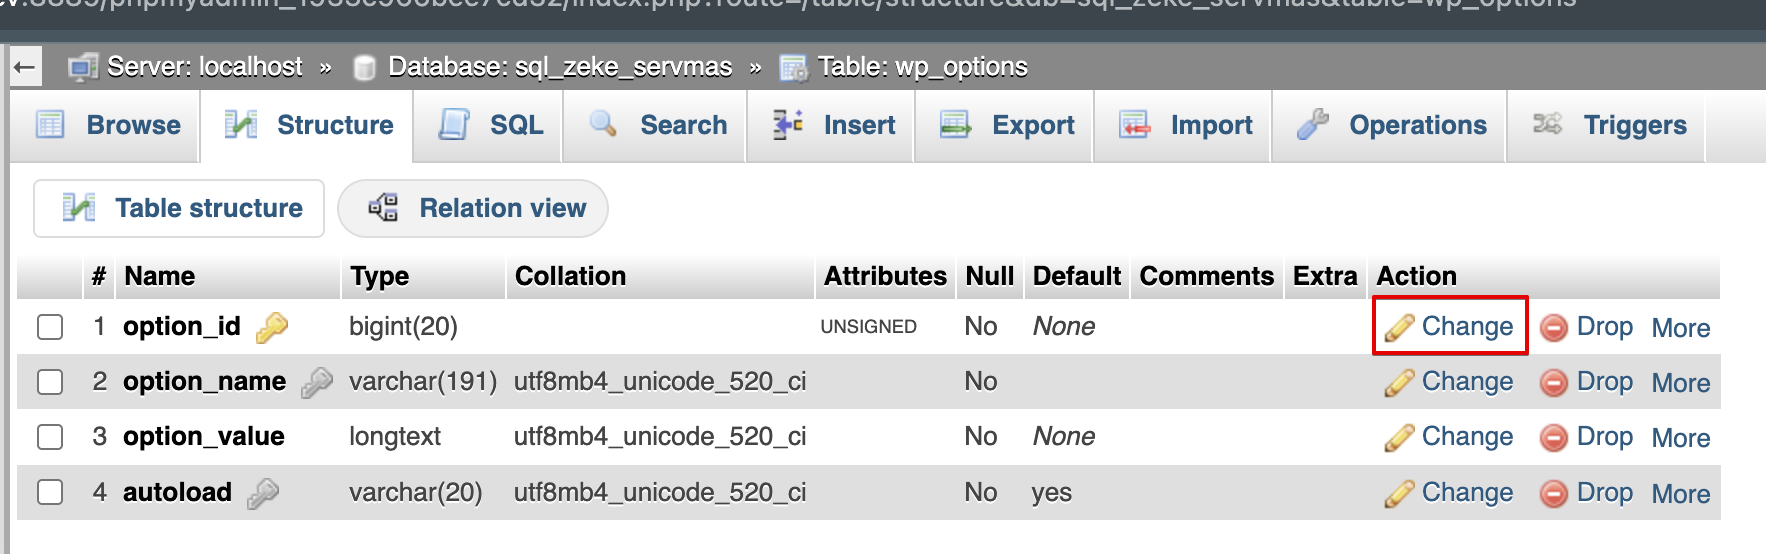The height and width of the screenshot is (554, 1766).
Task: Select the option_name row checkbox
Action: (50, 382)
